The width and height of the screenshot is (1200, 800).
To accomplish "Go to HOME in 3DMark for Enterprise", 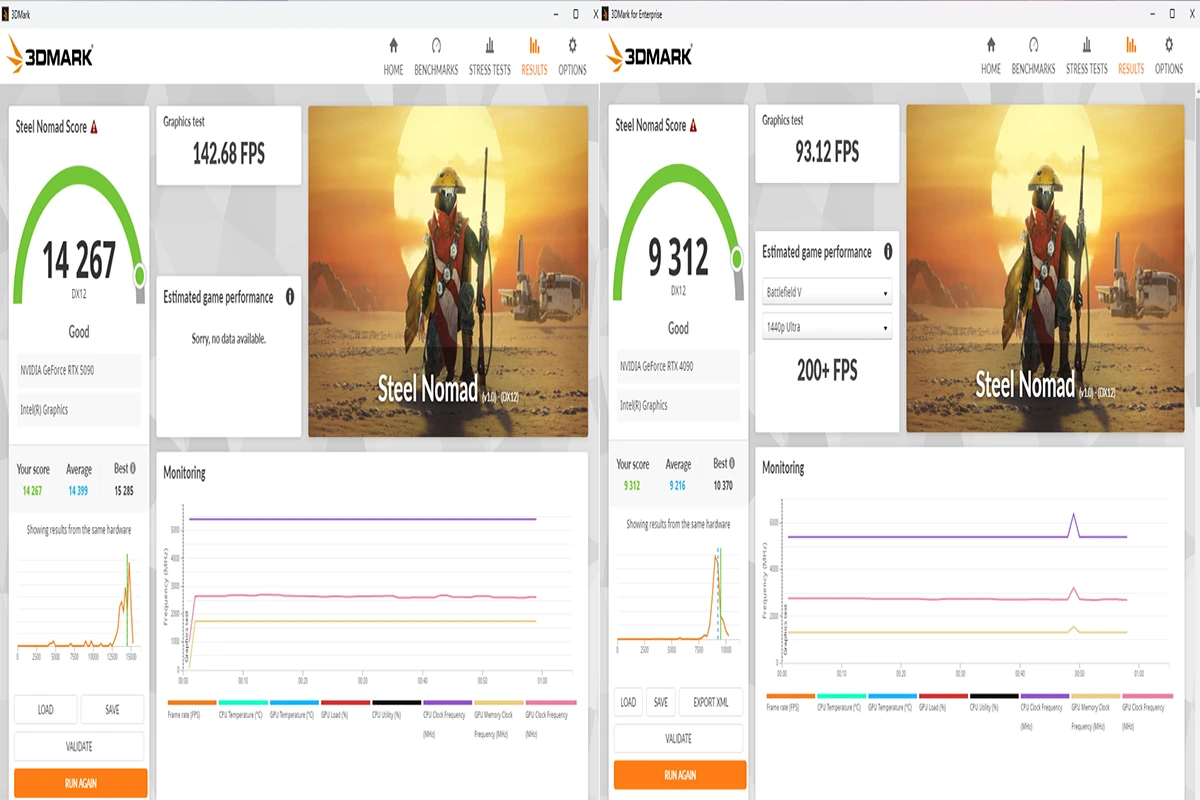I will 991,56.
